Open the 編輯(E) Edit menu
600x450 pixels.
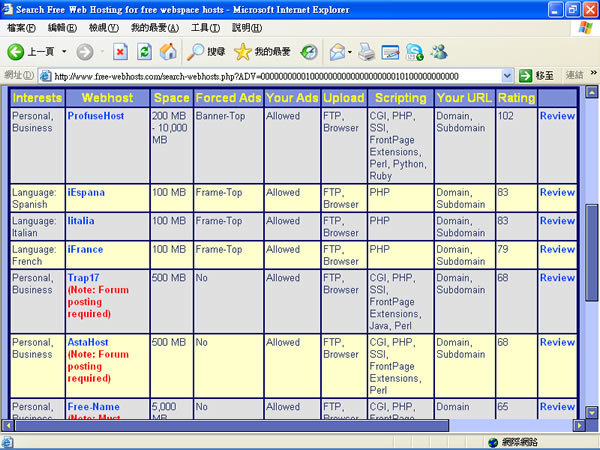(62, 28)
